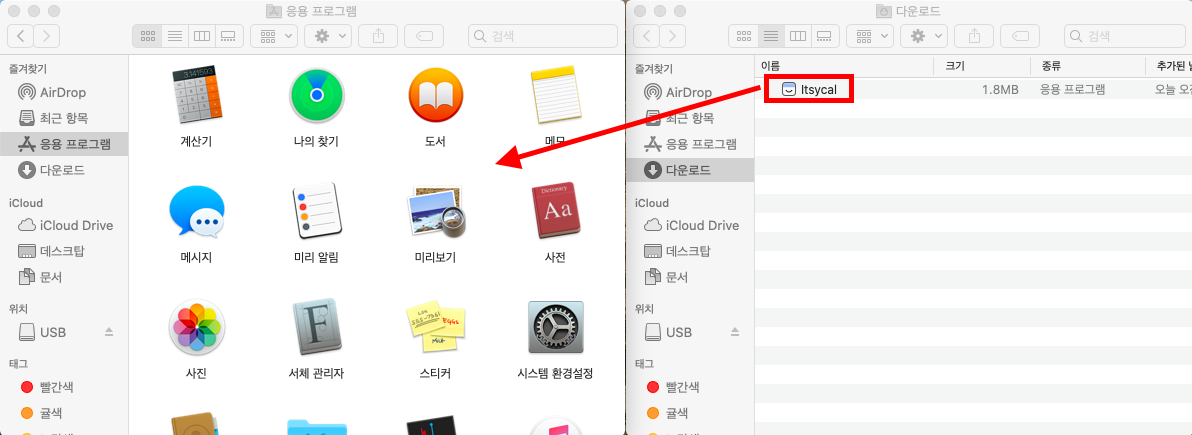Select 응용 프로그램 in Downloads window sidebar
Image resolution: width=1192 pixels, height=435 pixels.
[x=690, y=144]
